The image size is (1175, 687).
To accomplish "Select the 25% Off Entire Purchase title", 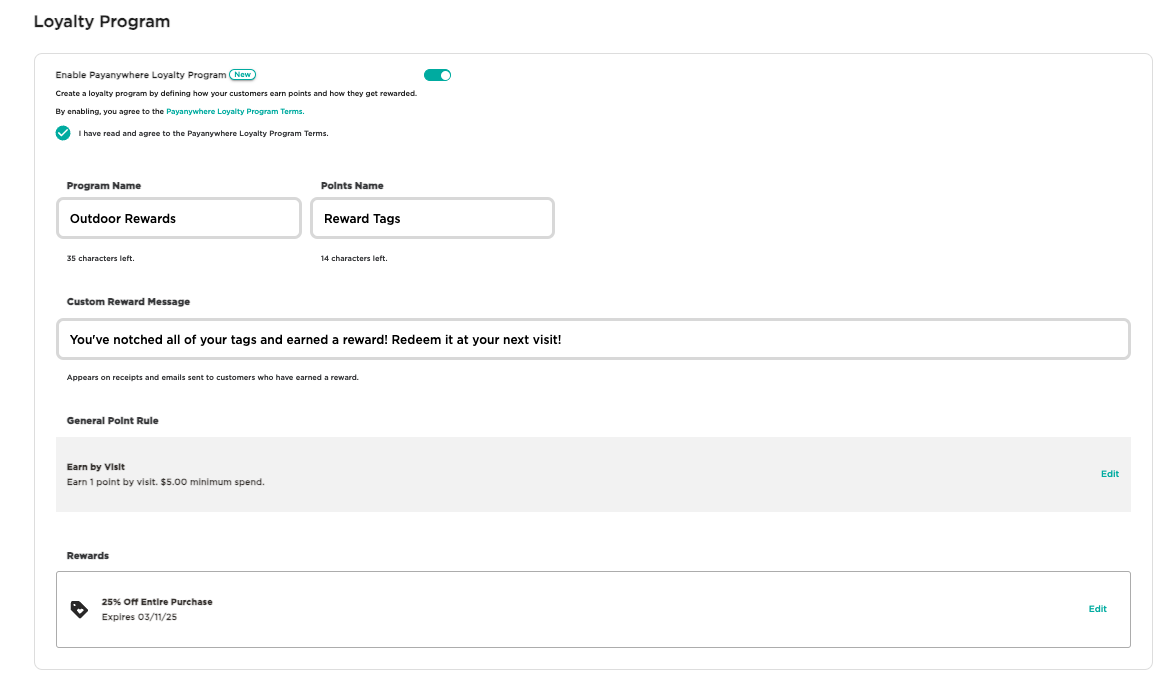I will pos(157,602).
